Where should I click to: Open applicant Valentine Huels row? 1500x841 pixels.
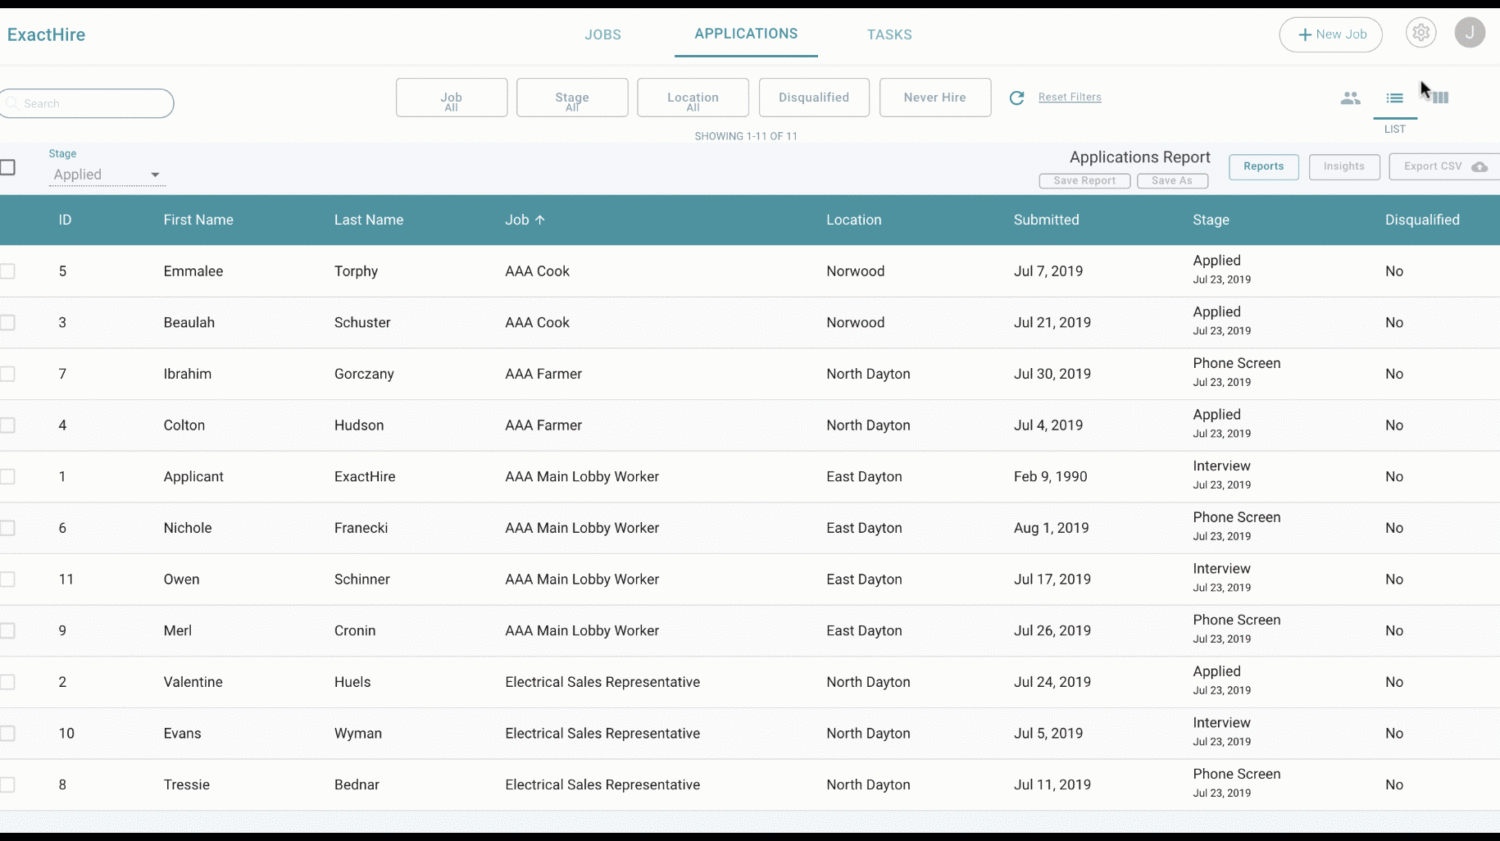(x=750, y=682)
